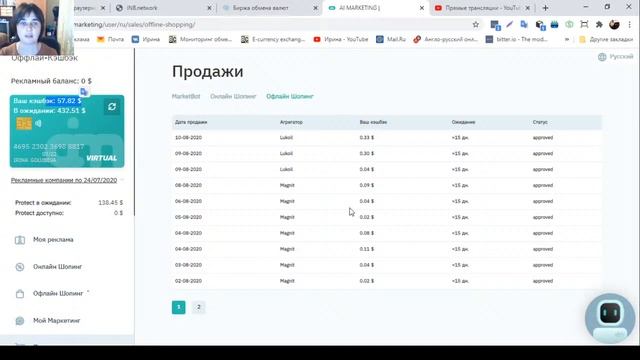The width and height of the screenshot is (640, 360).
Task: Expand the hidden bookmarks chevron
Action: (x=567, y=39)
